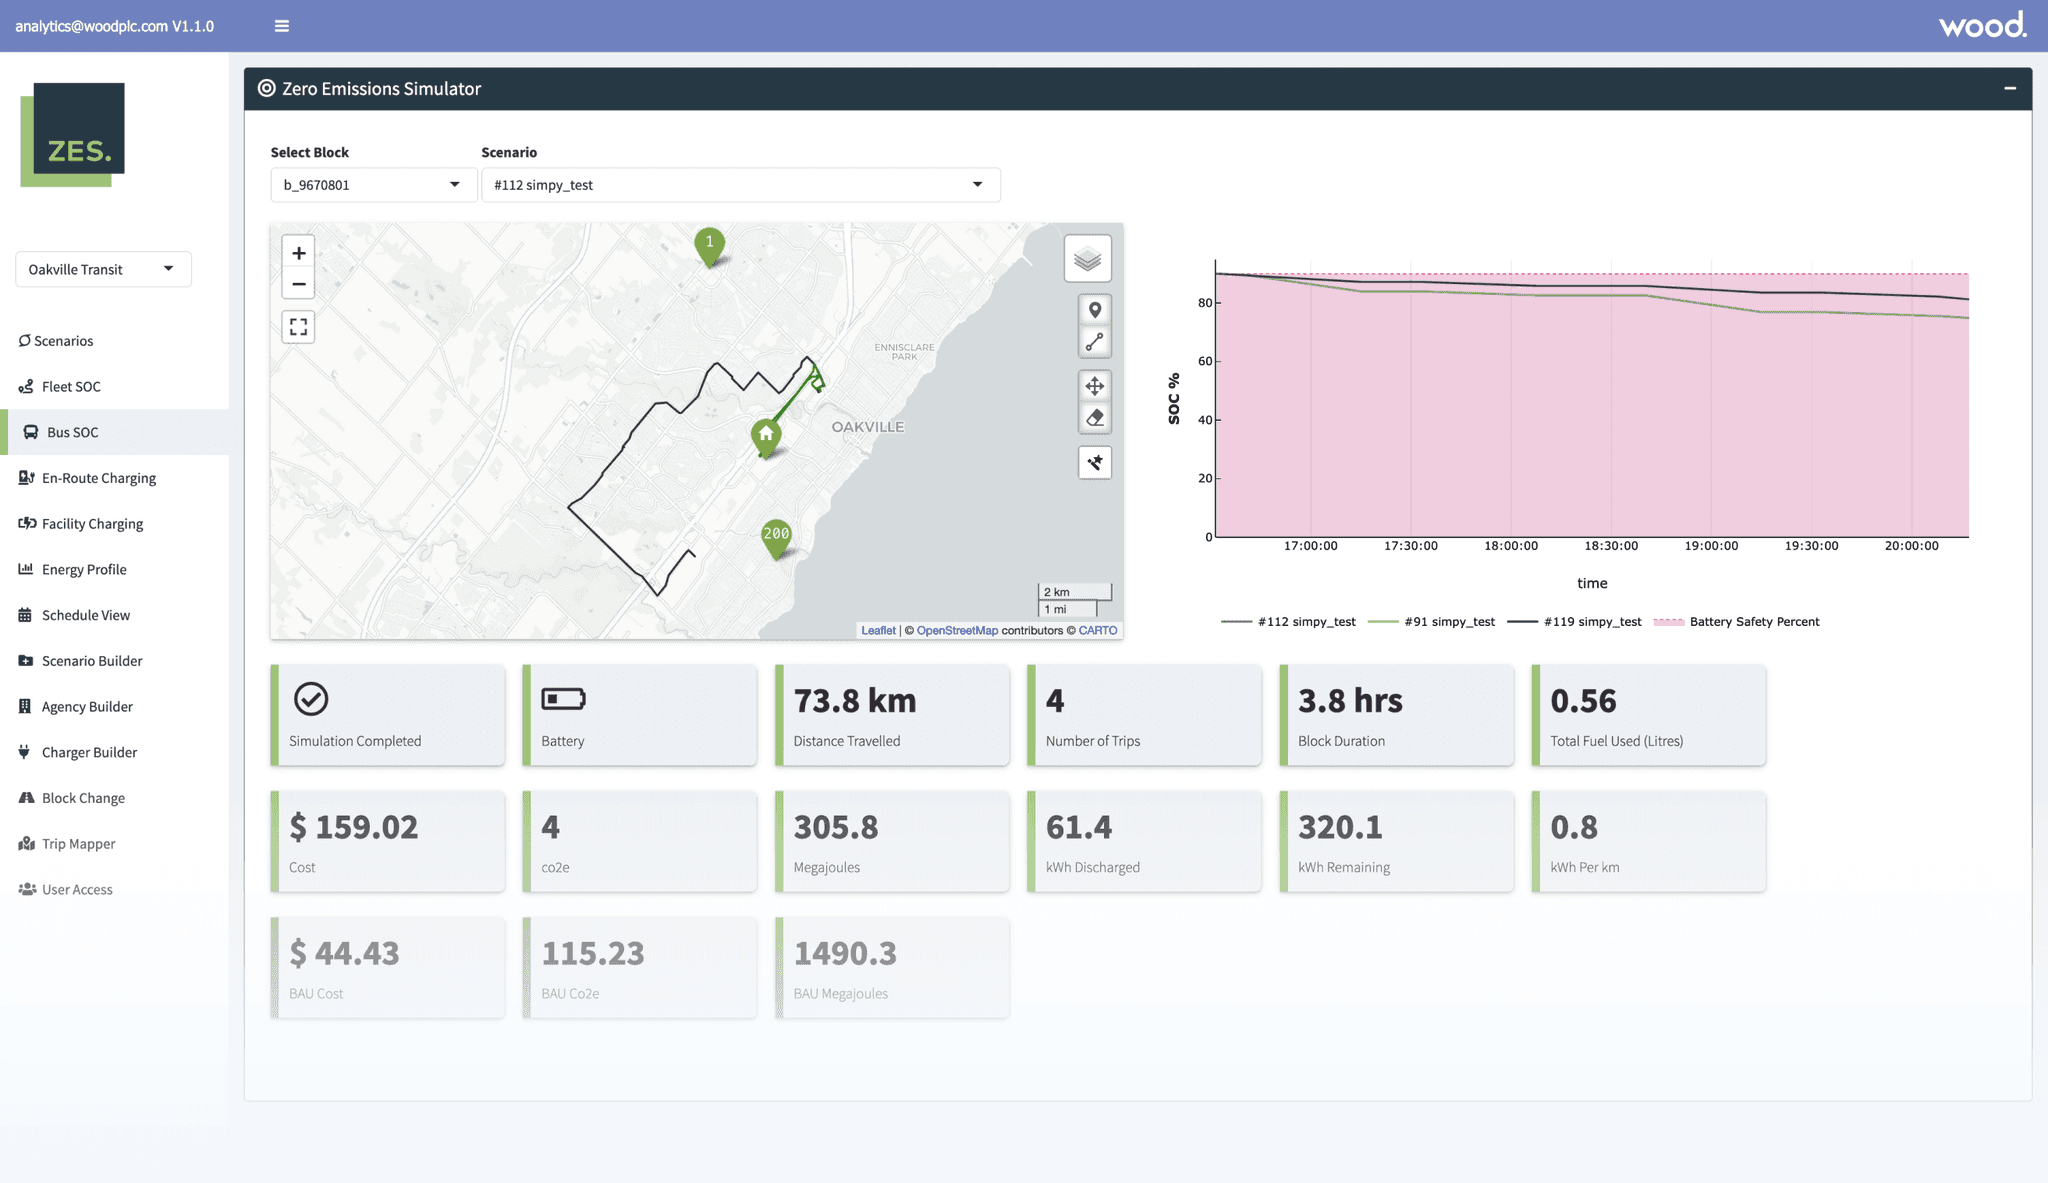
Task: Select the draw marker tool
Action: coord(1095,310)
